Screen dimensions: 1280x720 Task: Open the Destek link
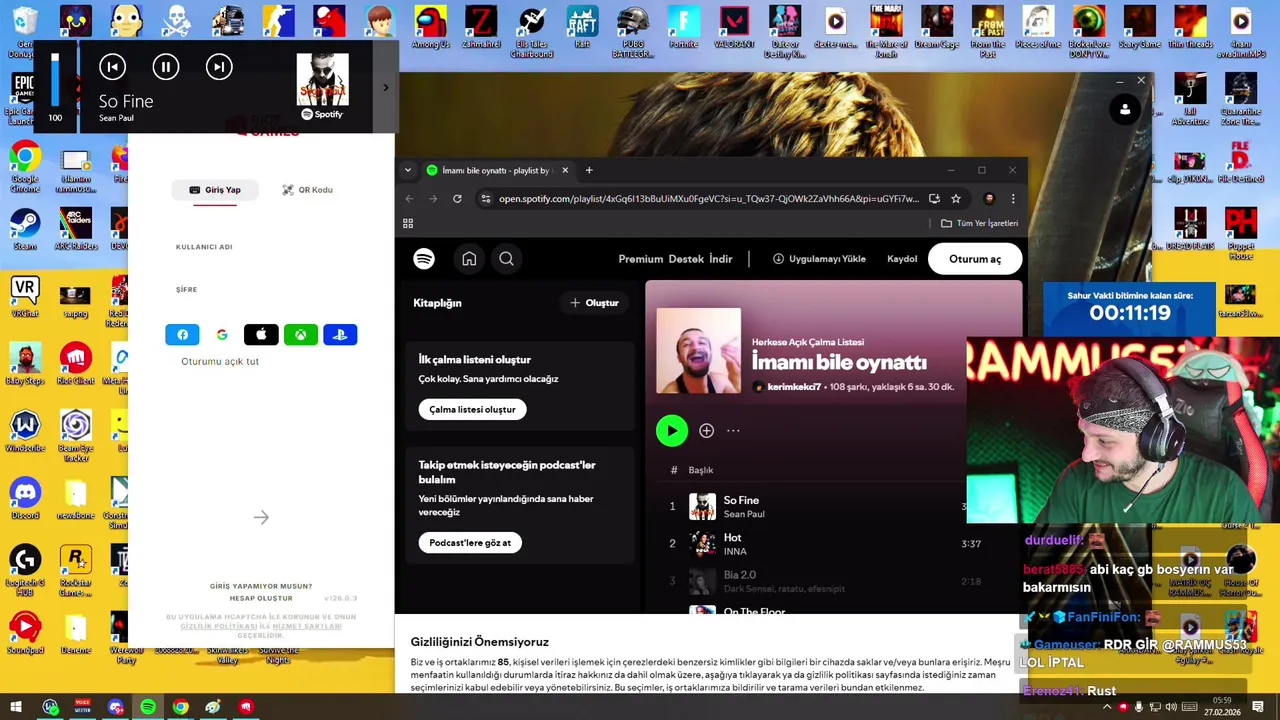[x=686, y=259]
